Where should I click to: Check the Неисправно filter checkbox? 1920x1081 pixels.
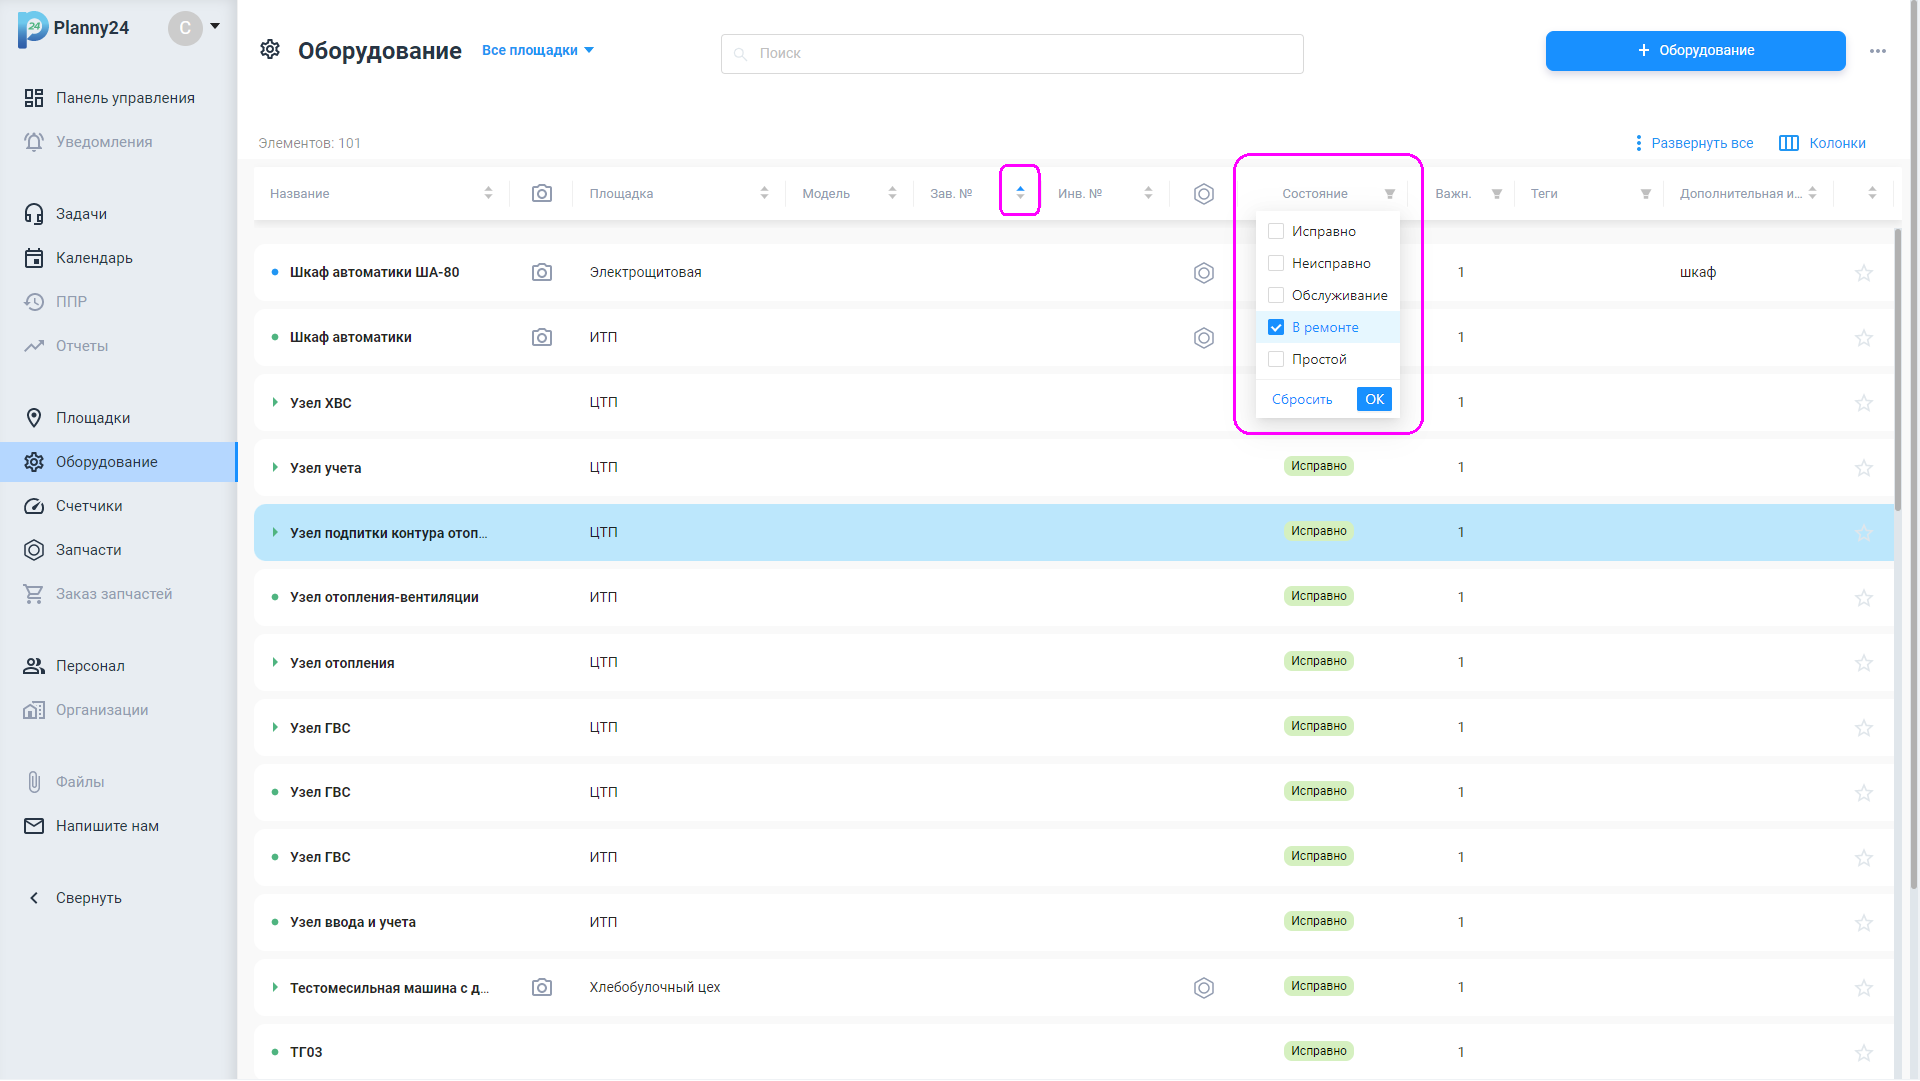tap(1276, 263)
